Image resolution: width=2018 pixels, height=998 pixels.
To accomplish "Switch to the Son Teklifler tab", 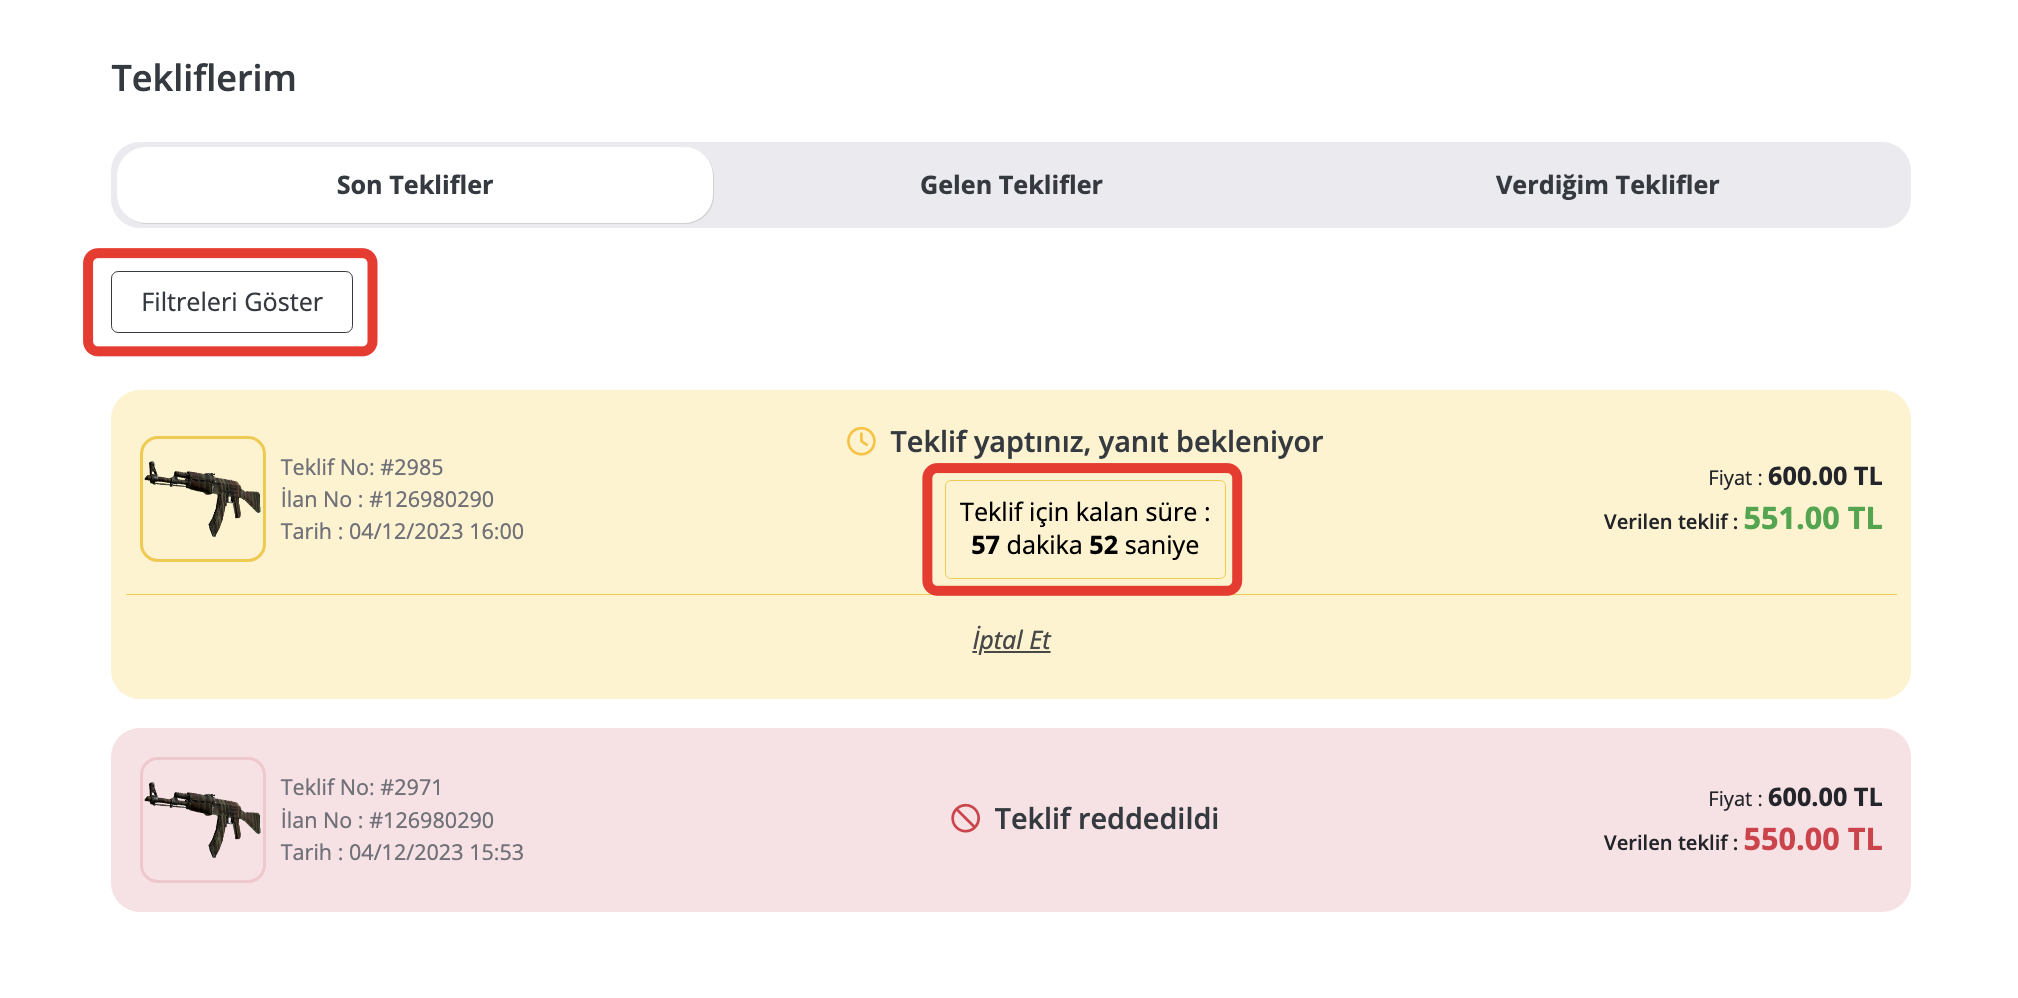I will point(415,185).
